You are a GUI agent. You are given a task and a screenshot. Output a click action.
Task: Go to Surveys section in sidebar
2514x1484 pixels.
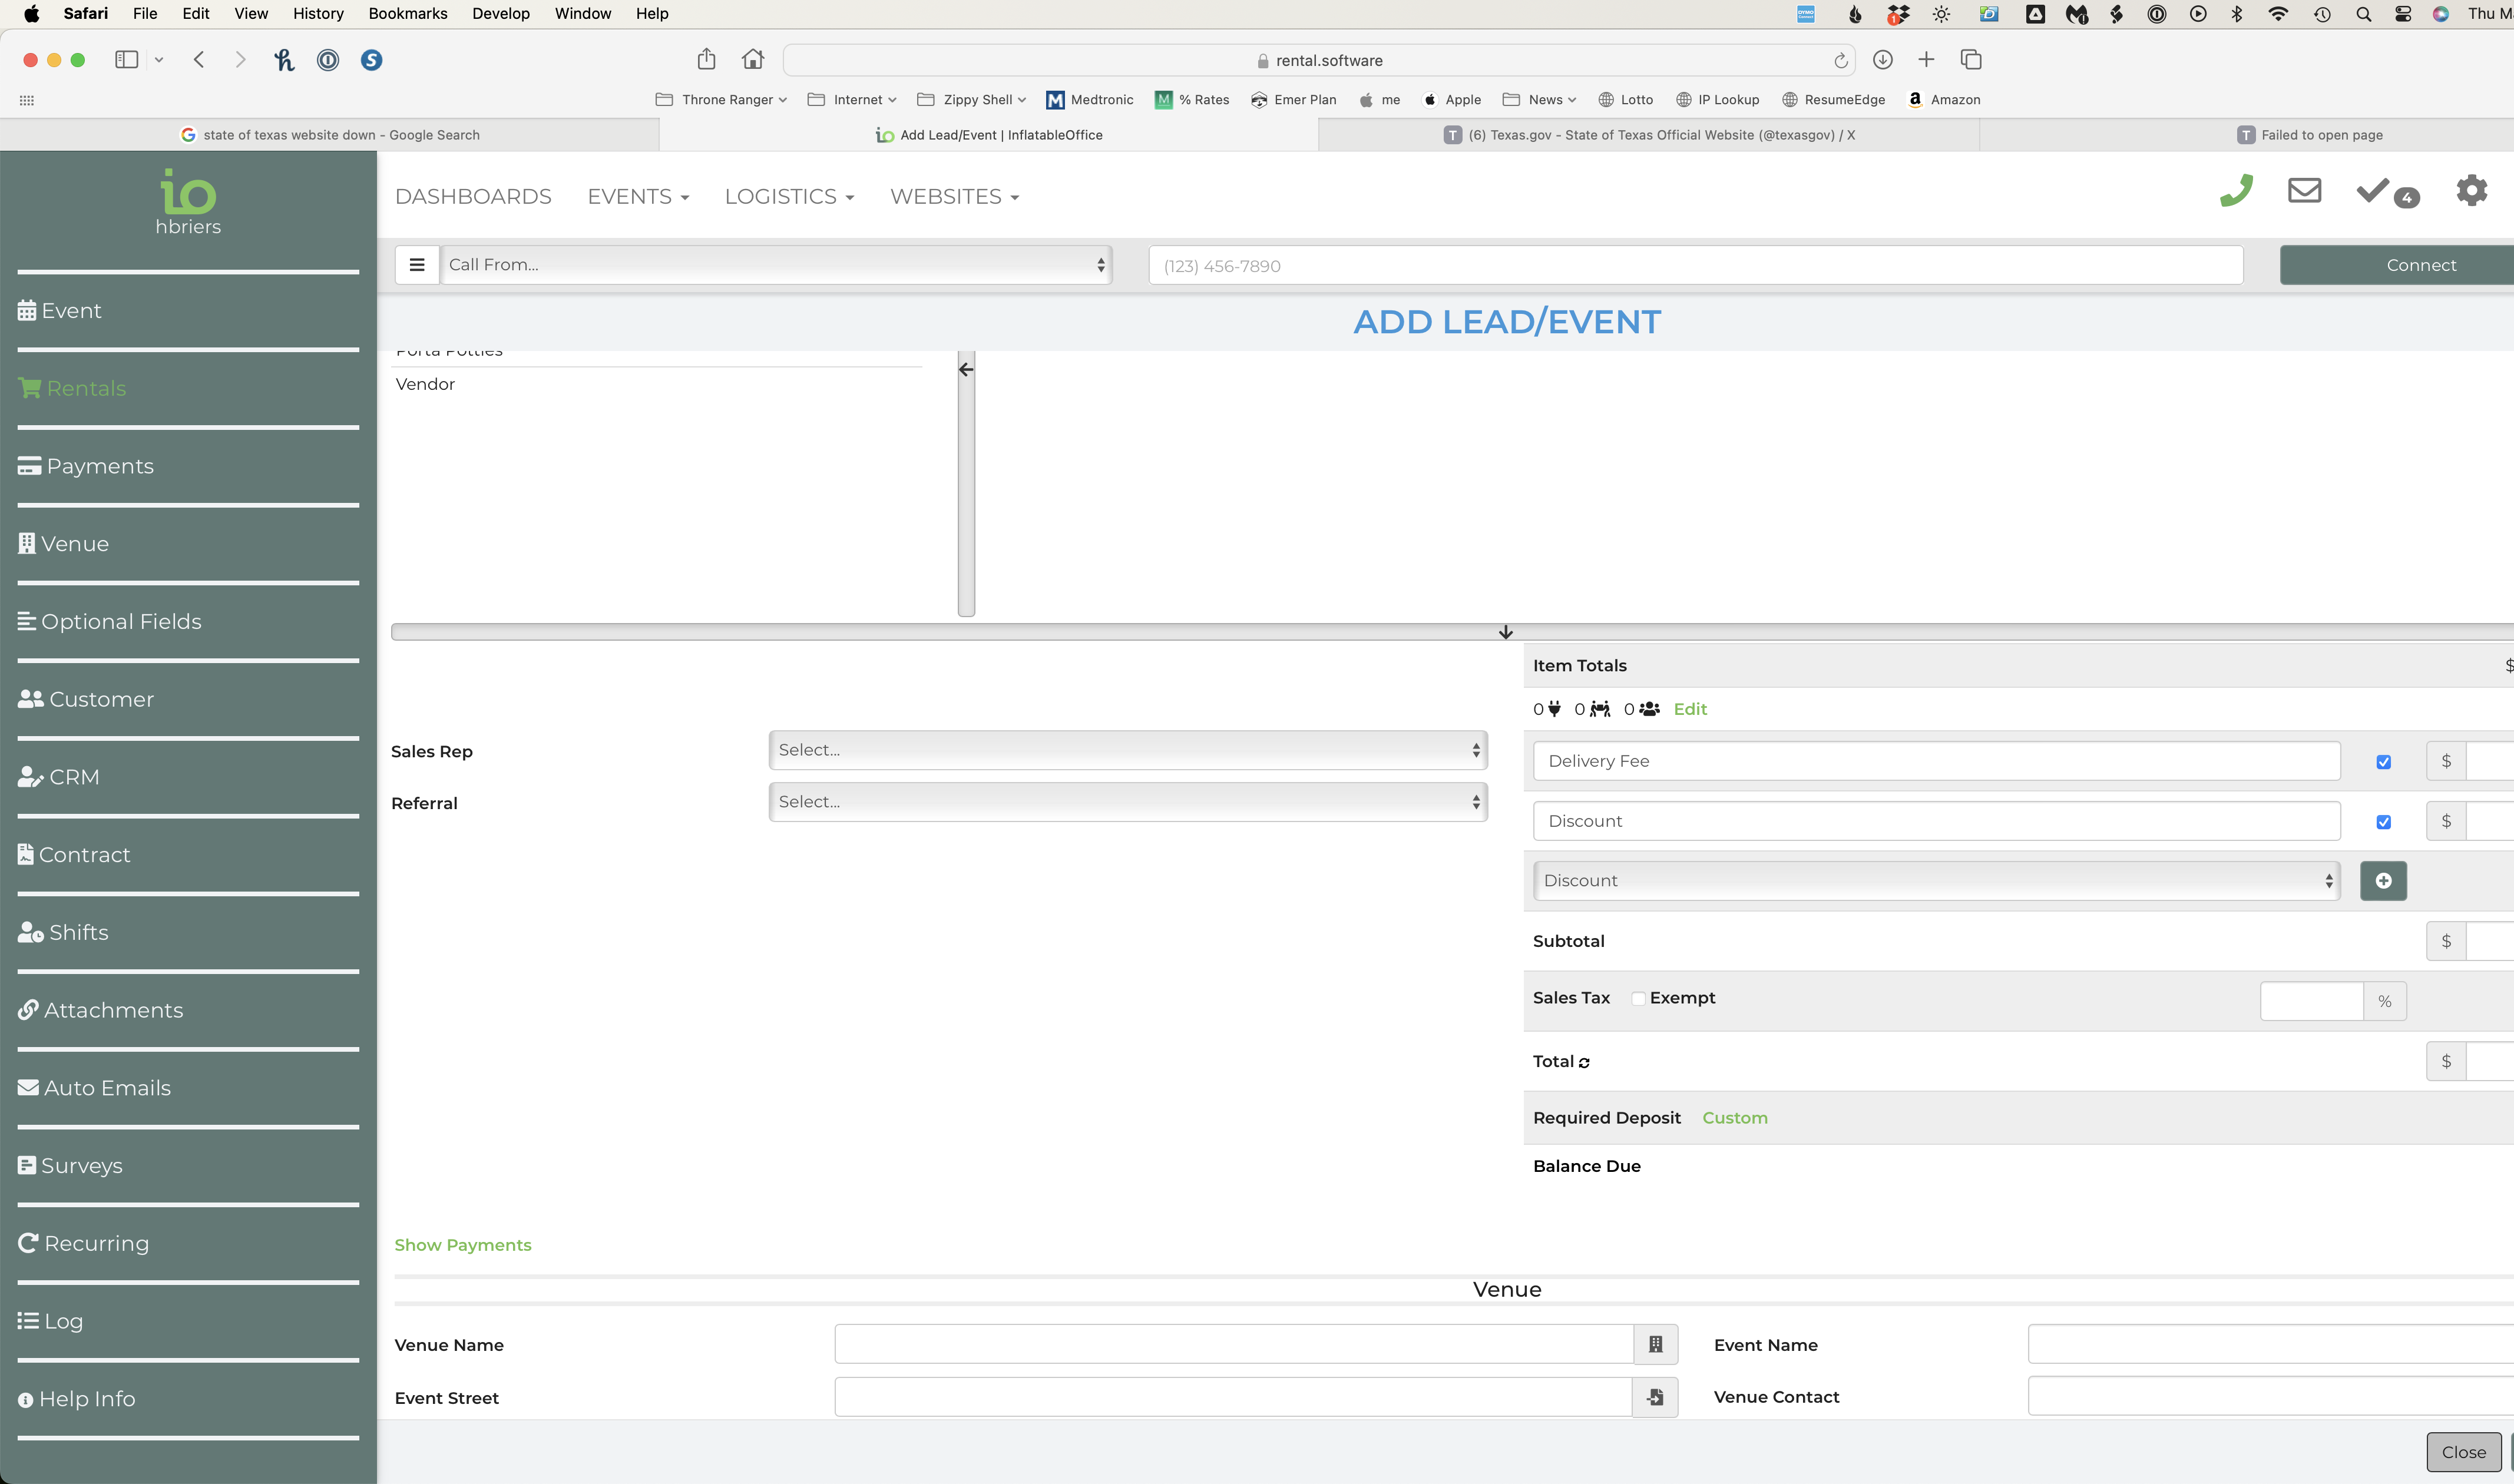(70, 1166)
